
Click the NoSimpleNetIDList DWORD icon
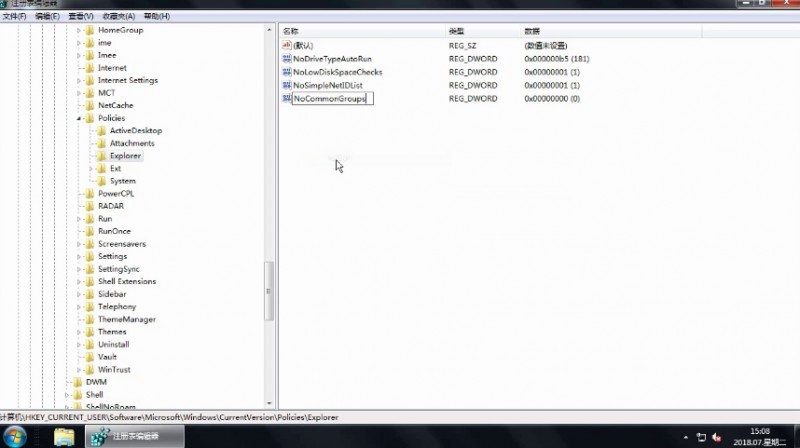[x=286, y=85]
